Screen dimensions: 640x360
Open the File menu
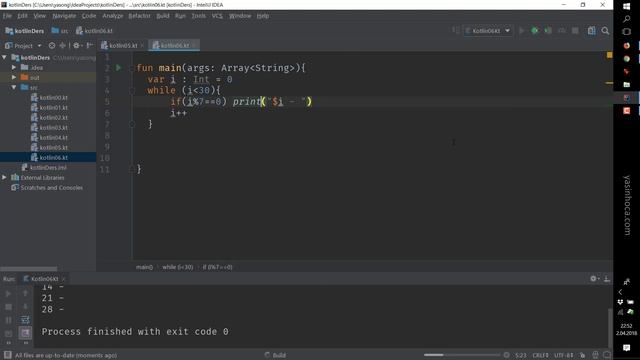point(7,16)
